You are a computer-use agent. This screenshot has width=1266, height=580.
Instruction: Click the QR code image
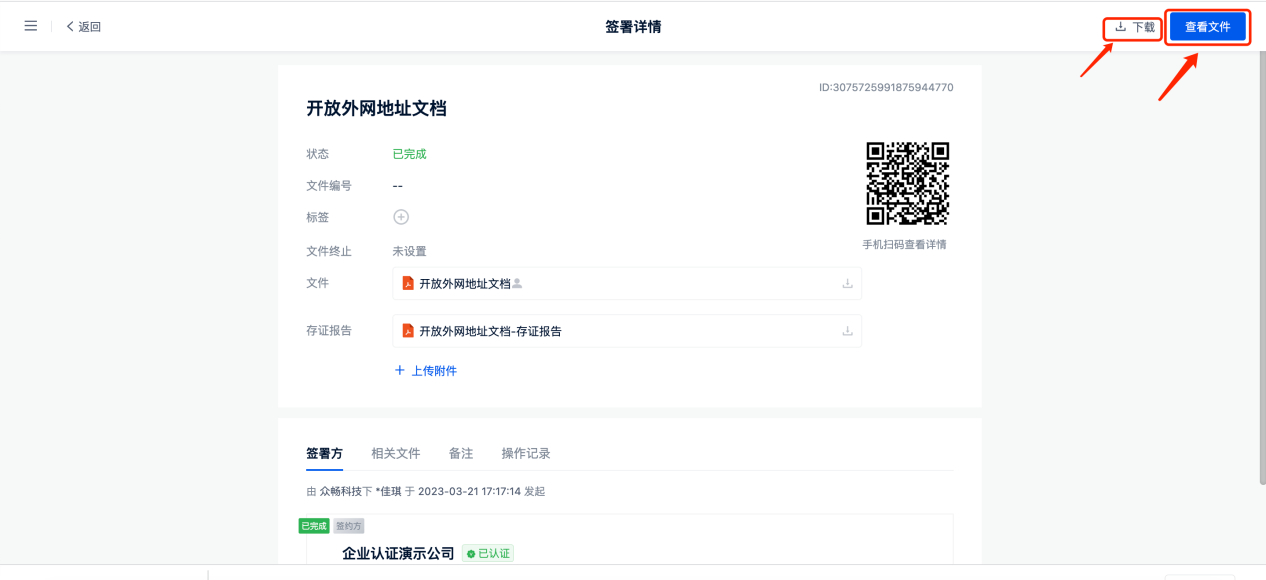click(x=906, y=183)
